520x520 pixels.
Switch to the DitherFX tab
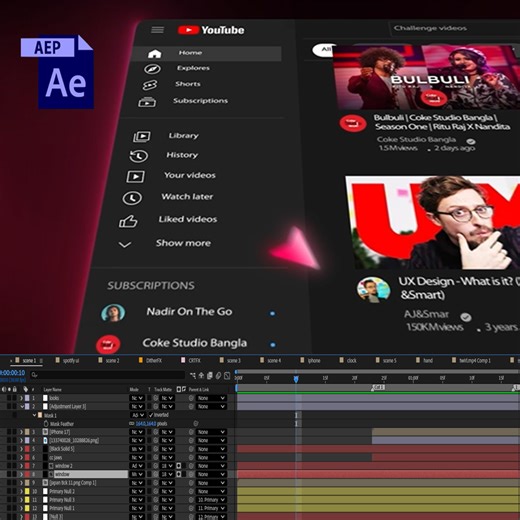(x=150, y=361)
